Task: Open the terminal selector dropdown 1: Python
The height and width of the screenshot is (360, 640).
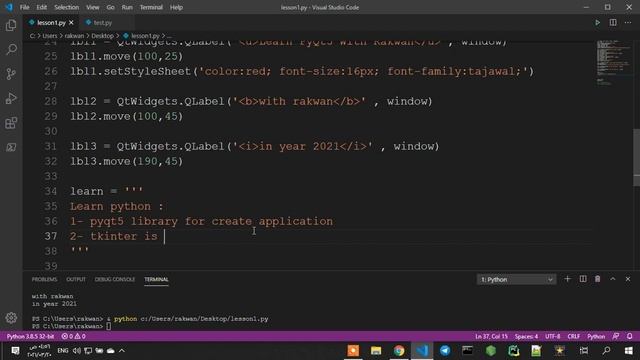Action: (516, 280)
